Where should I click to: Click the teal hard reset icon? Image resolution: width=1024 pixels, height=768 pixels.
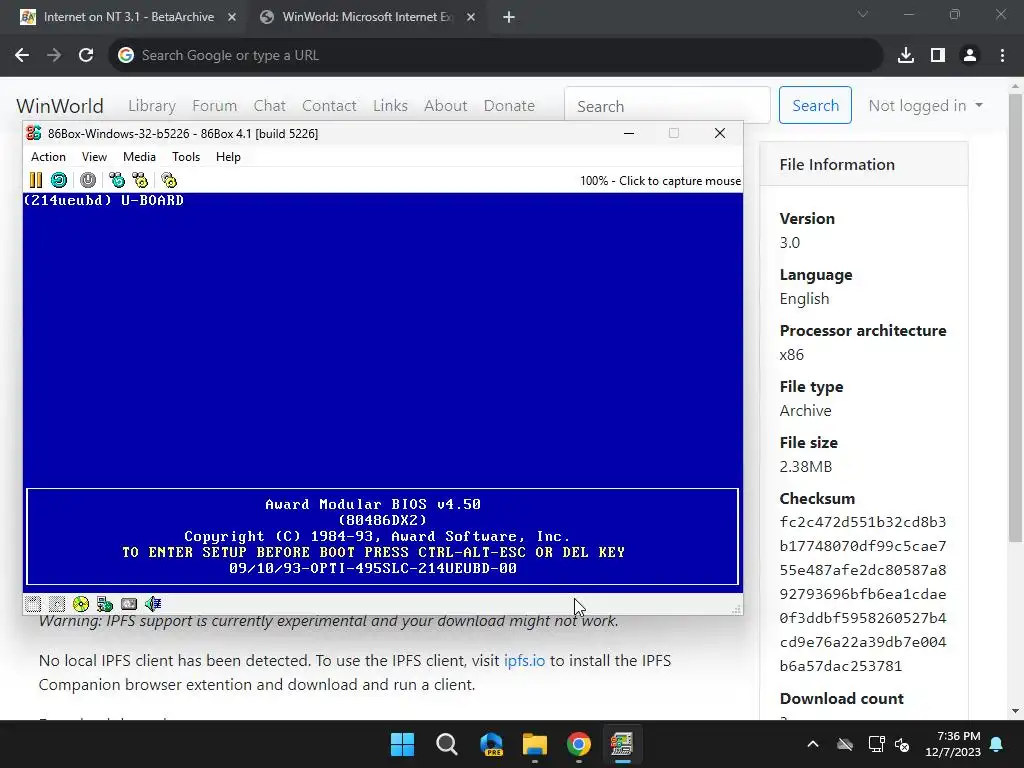(x=59, y=180)
